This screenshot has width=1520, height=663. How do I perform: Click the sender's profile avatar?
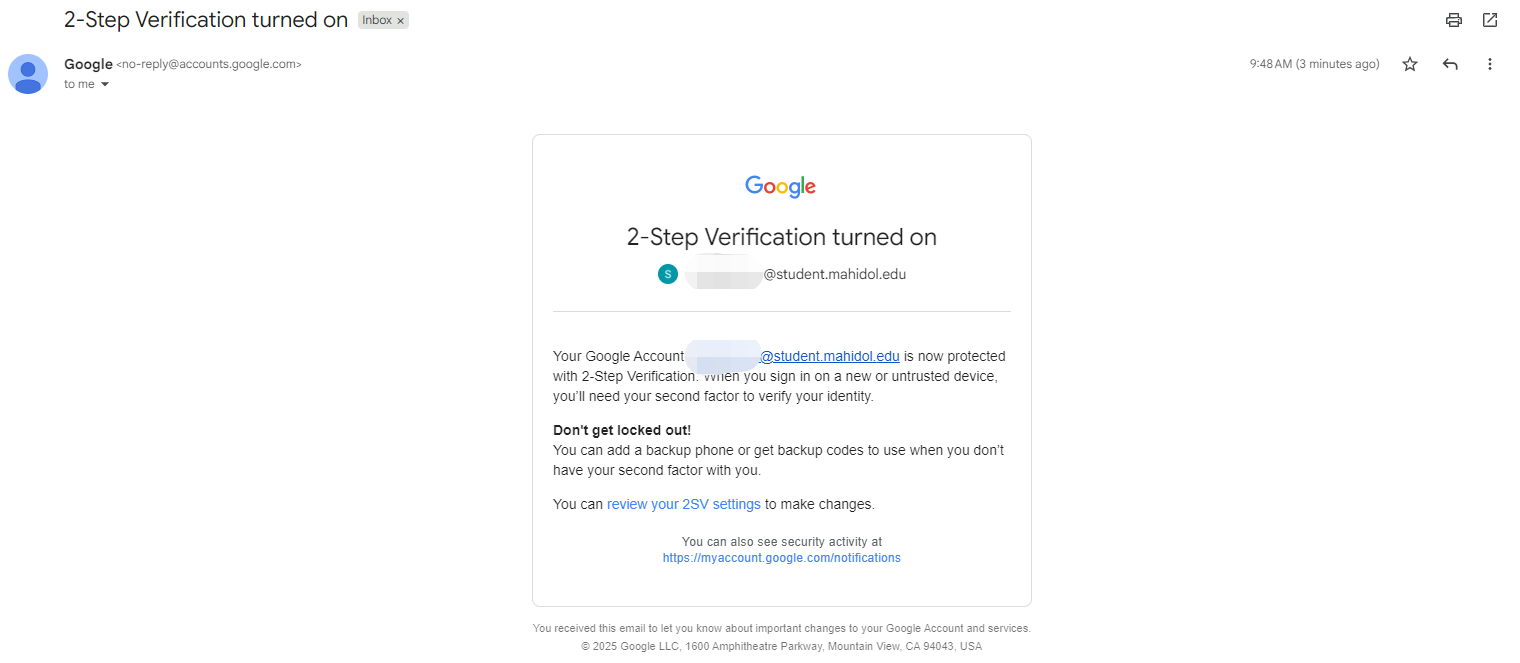[x=28, y=74]
